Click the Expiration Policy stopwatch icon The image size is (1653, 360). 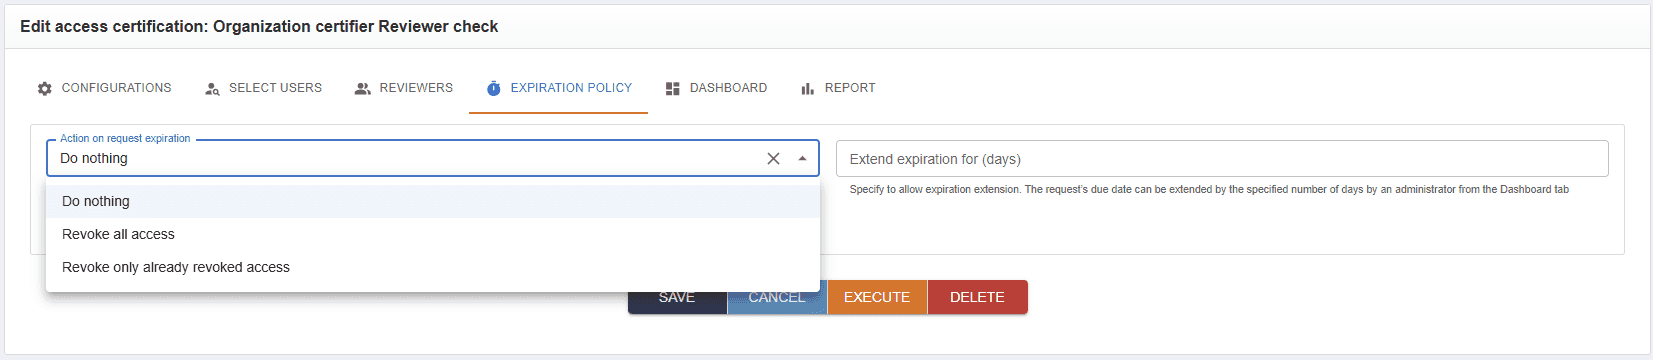point(494,88)
